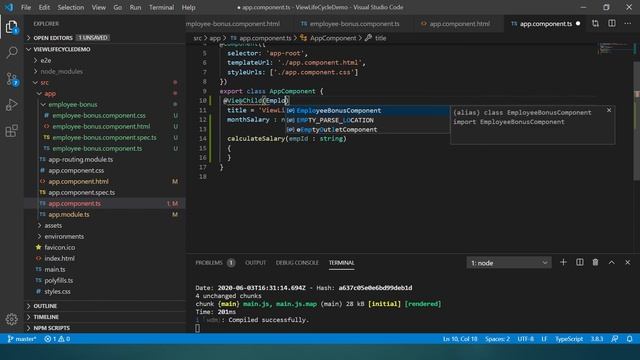Click the feedback icon in status bar
This screenshot has width=640, height=360.
pyautogui.click(x=615, y=339)
